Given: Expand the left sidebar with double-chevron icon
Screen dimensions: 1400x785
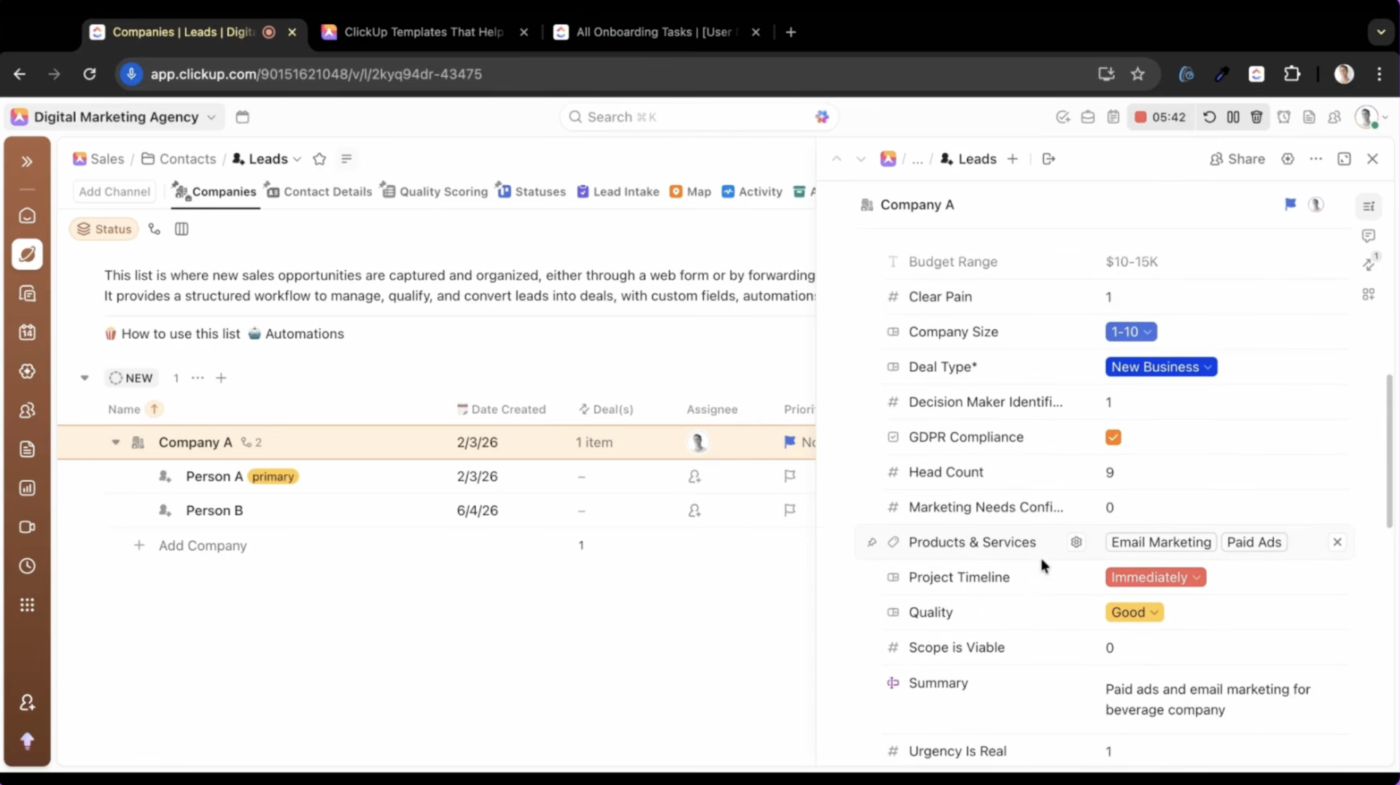Looking at the screenshot, I should tap(27, 161).
